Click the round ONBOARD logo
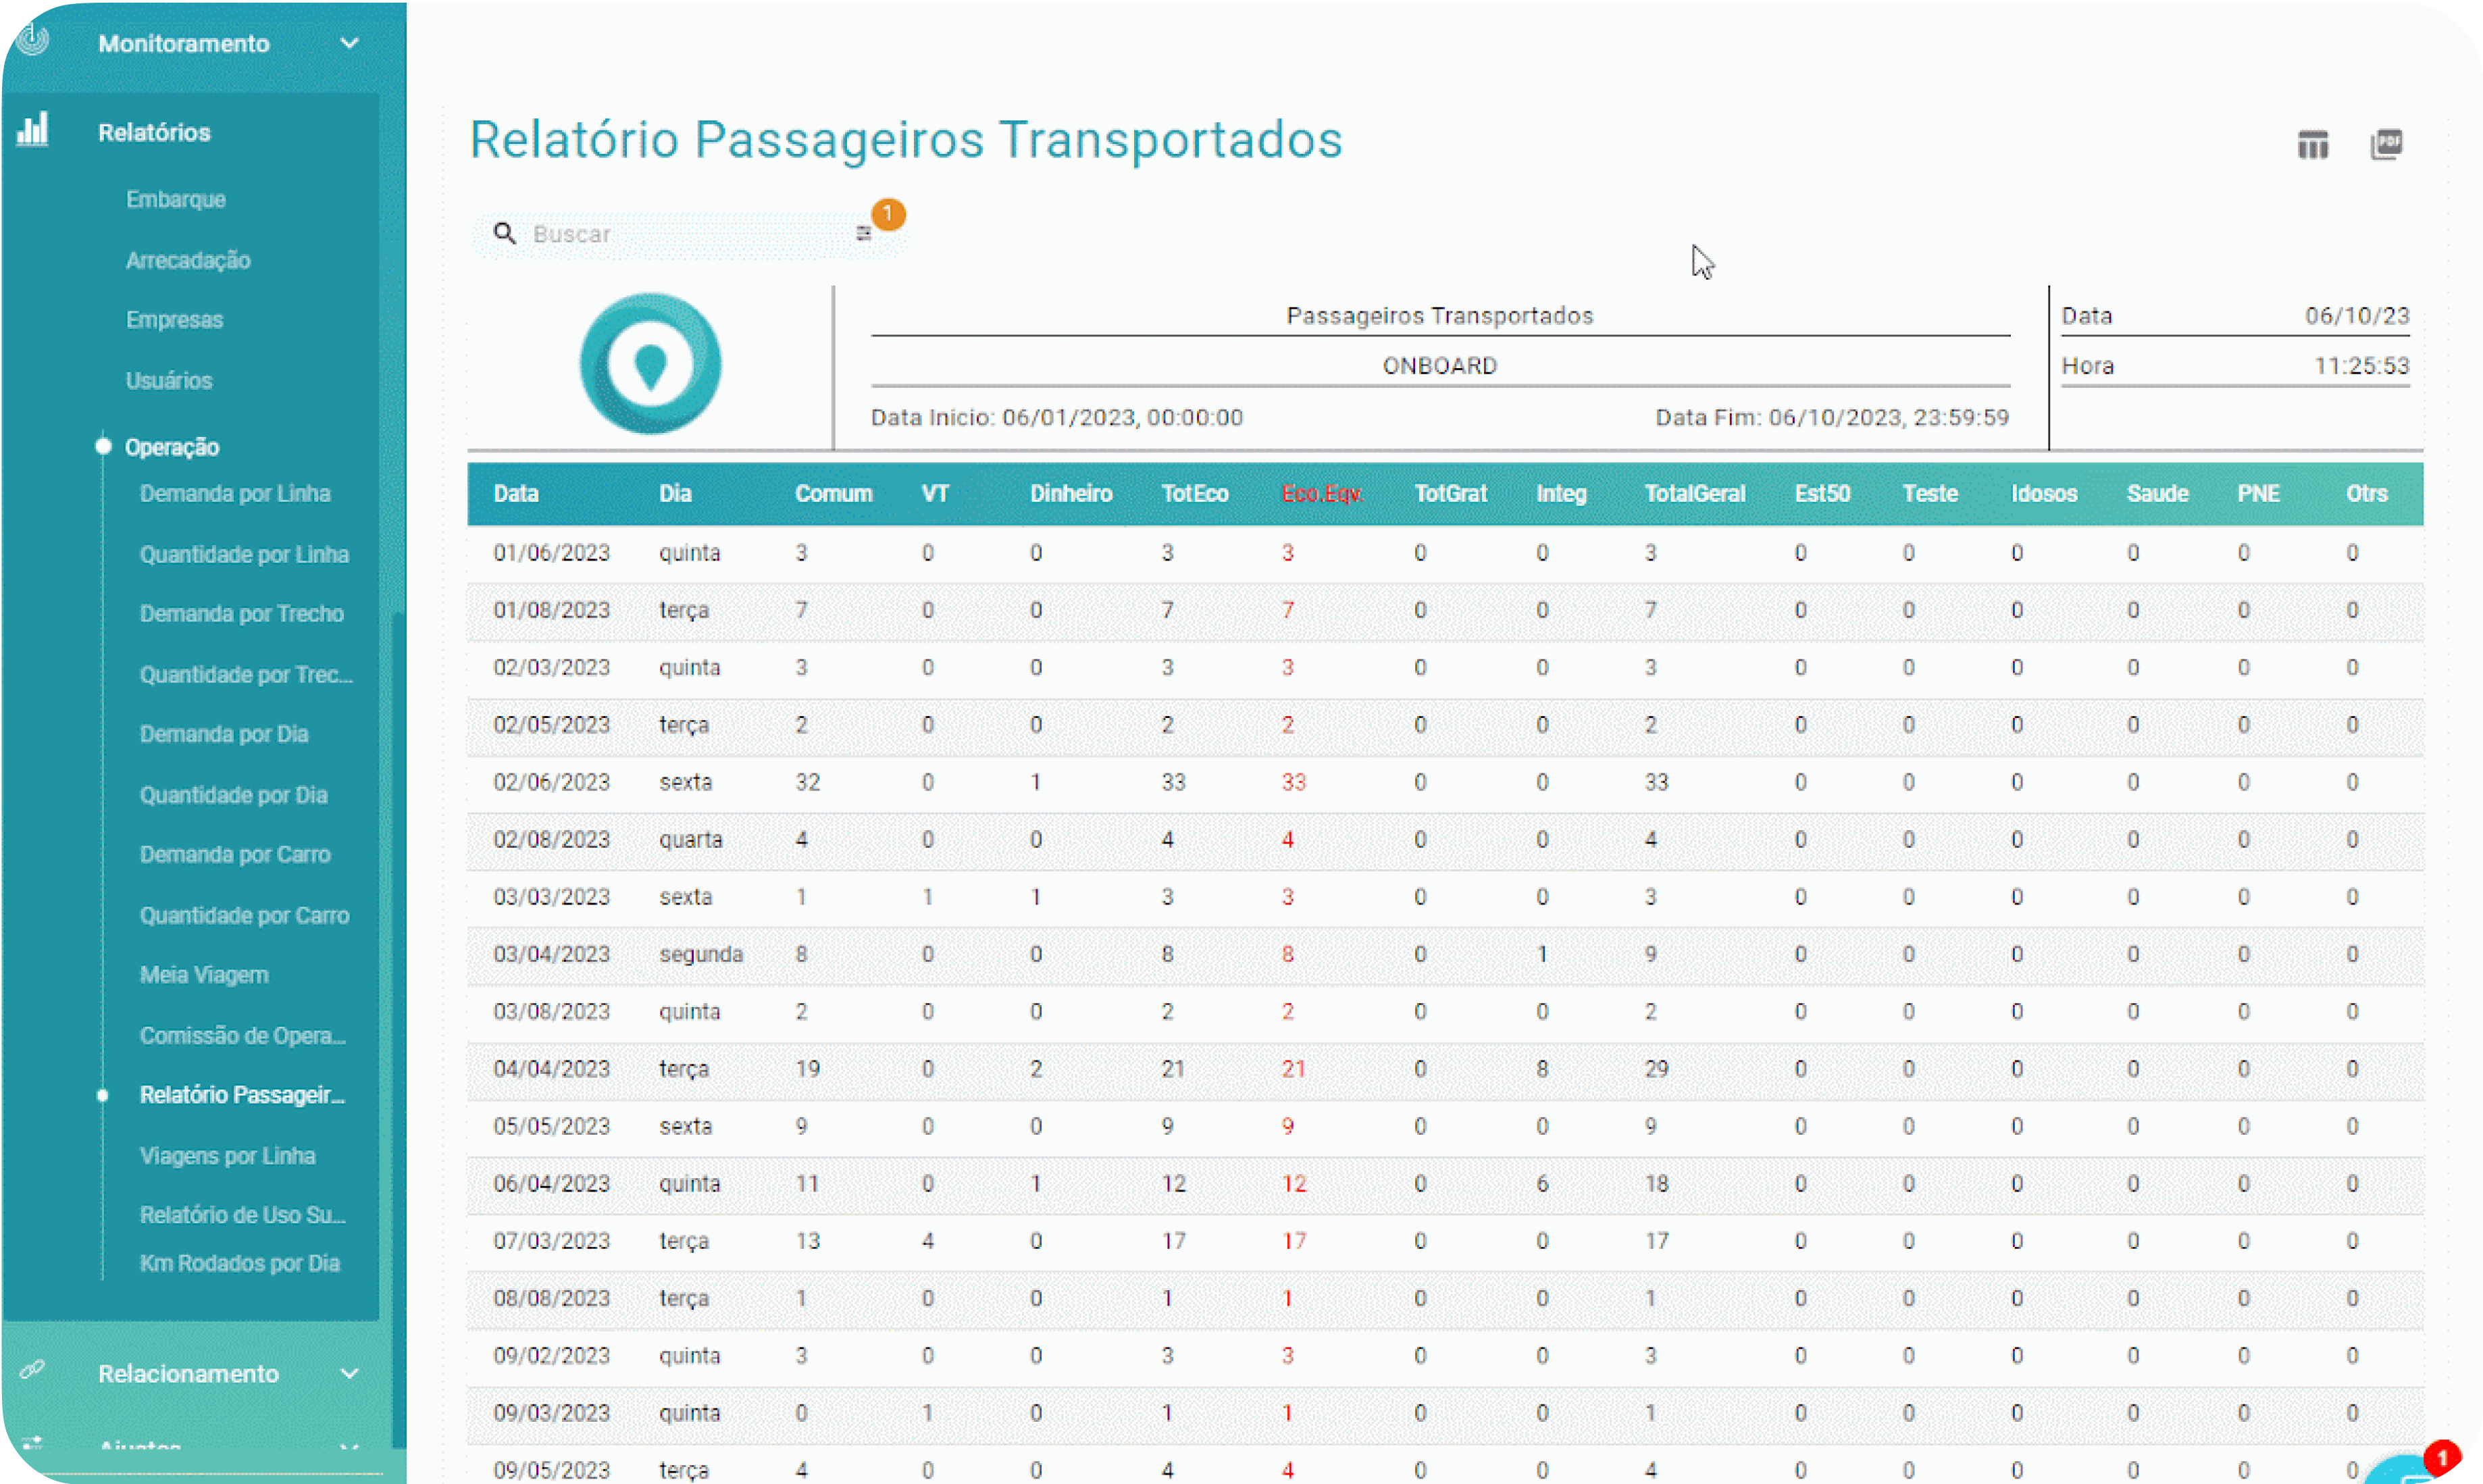Image resolution: width=2483 pixels, height=1484 pixels. tap(650, 364)
